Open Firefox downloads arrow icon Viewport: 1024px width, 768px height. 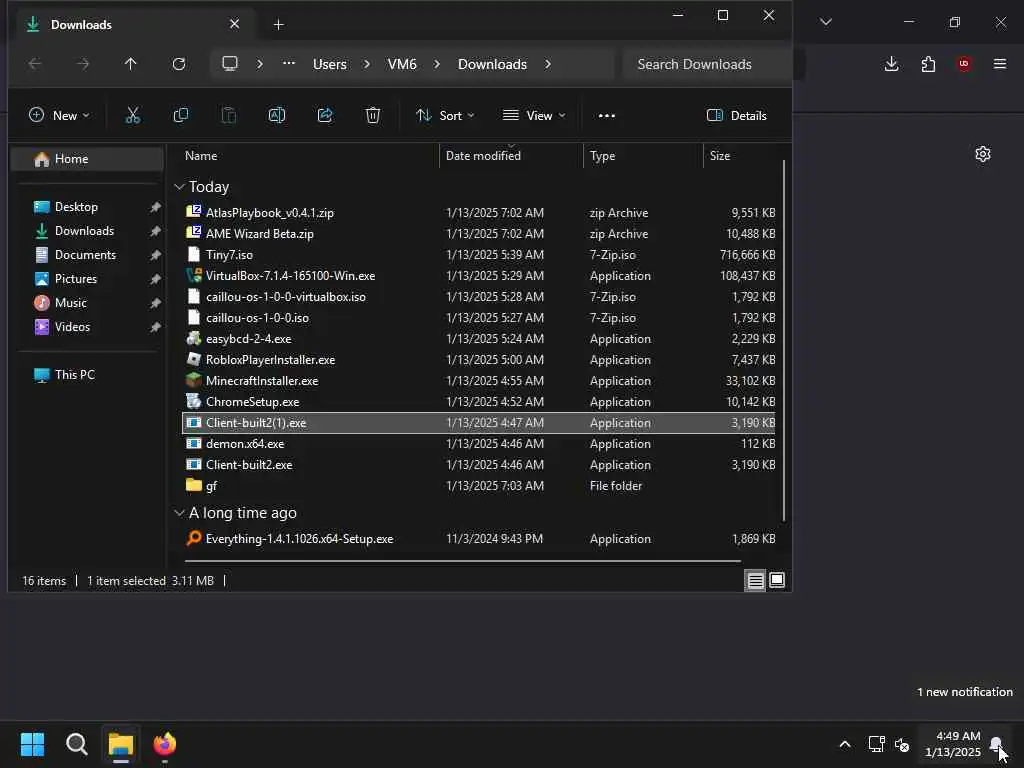point(891,63)
